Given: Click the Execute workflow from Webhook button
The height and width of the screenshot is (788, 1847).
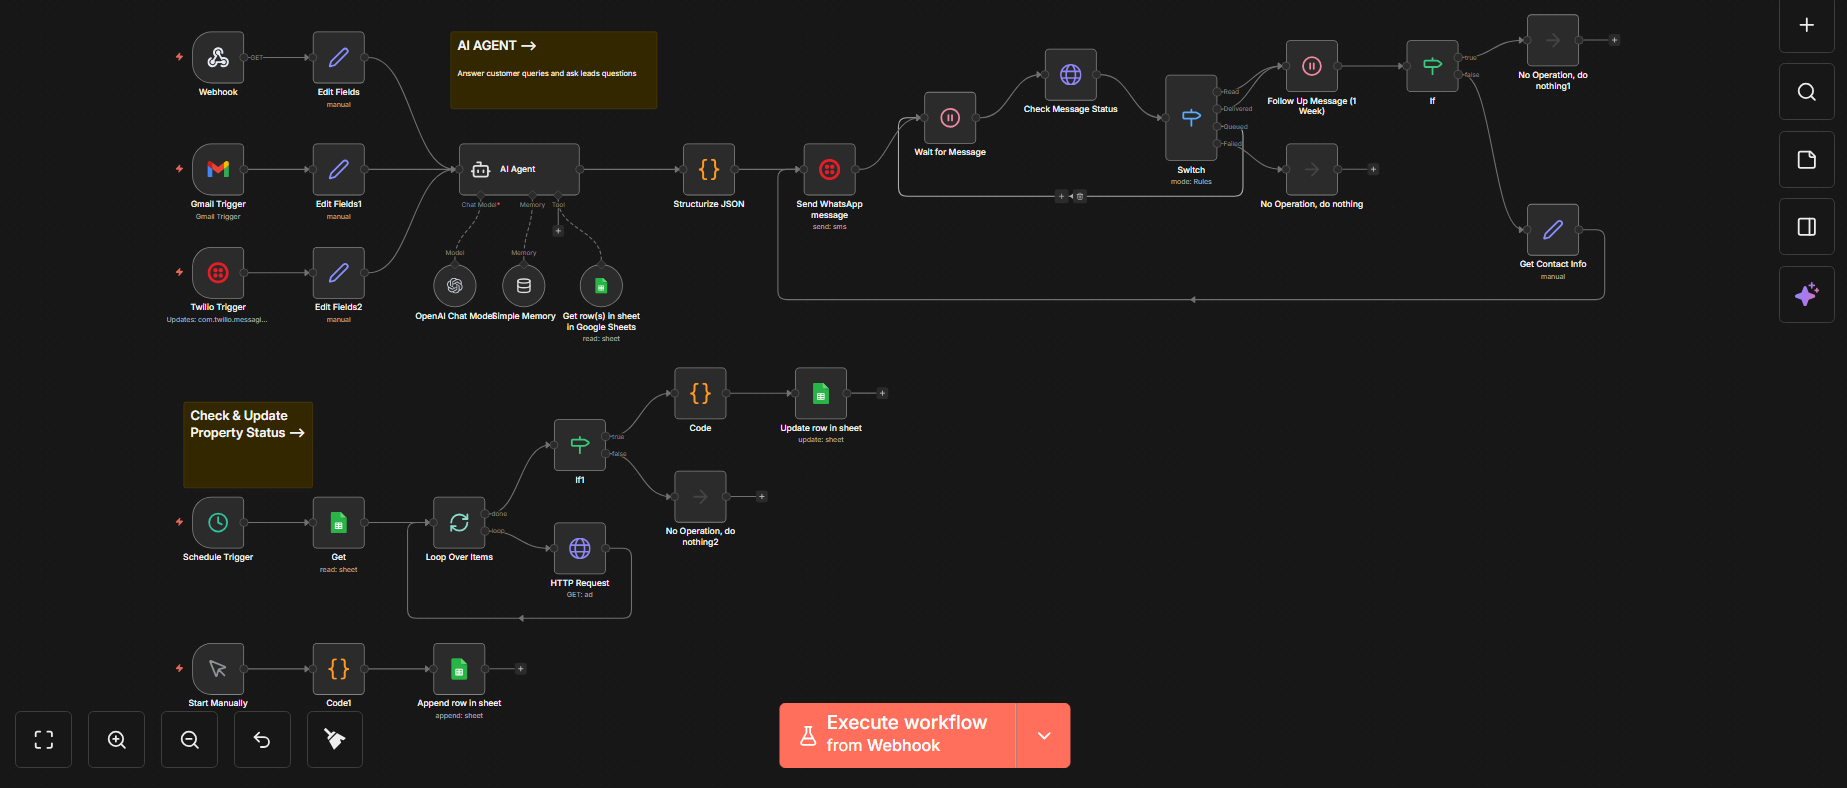Looking at the screenshot, I should (897, 735).
